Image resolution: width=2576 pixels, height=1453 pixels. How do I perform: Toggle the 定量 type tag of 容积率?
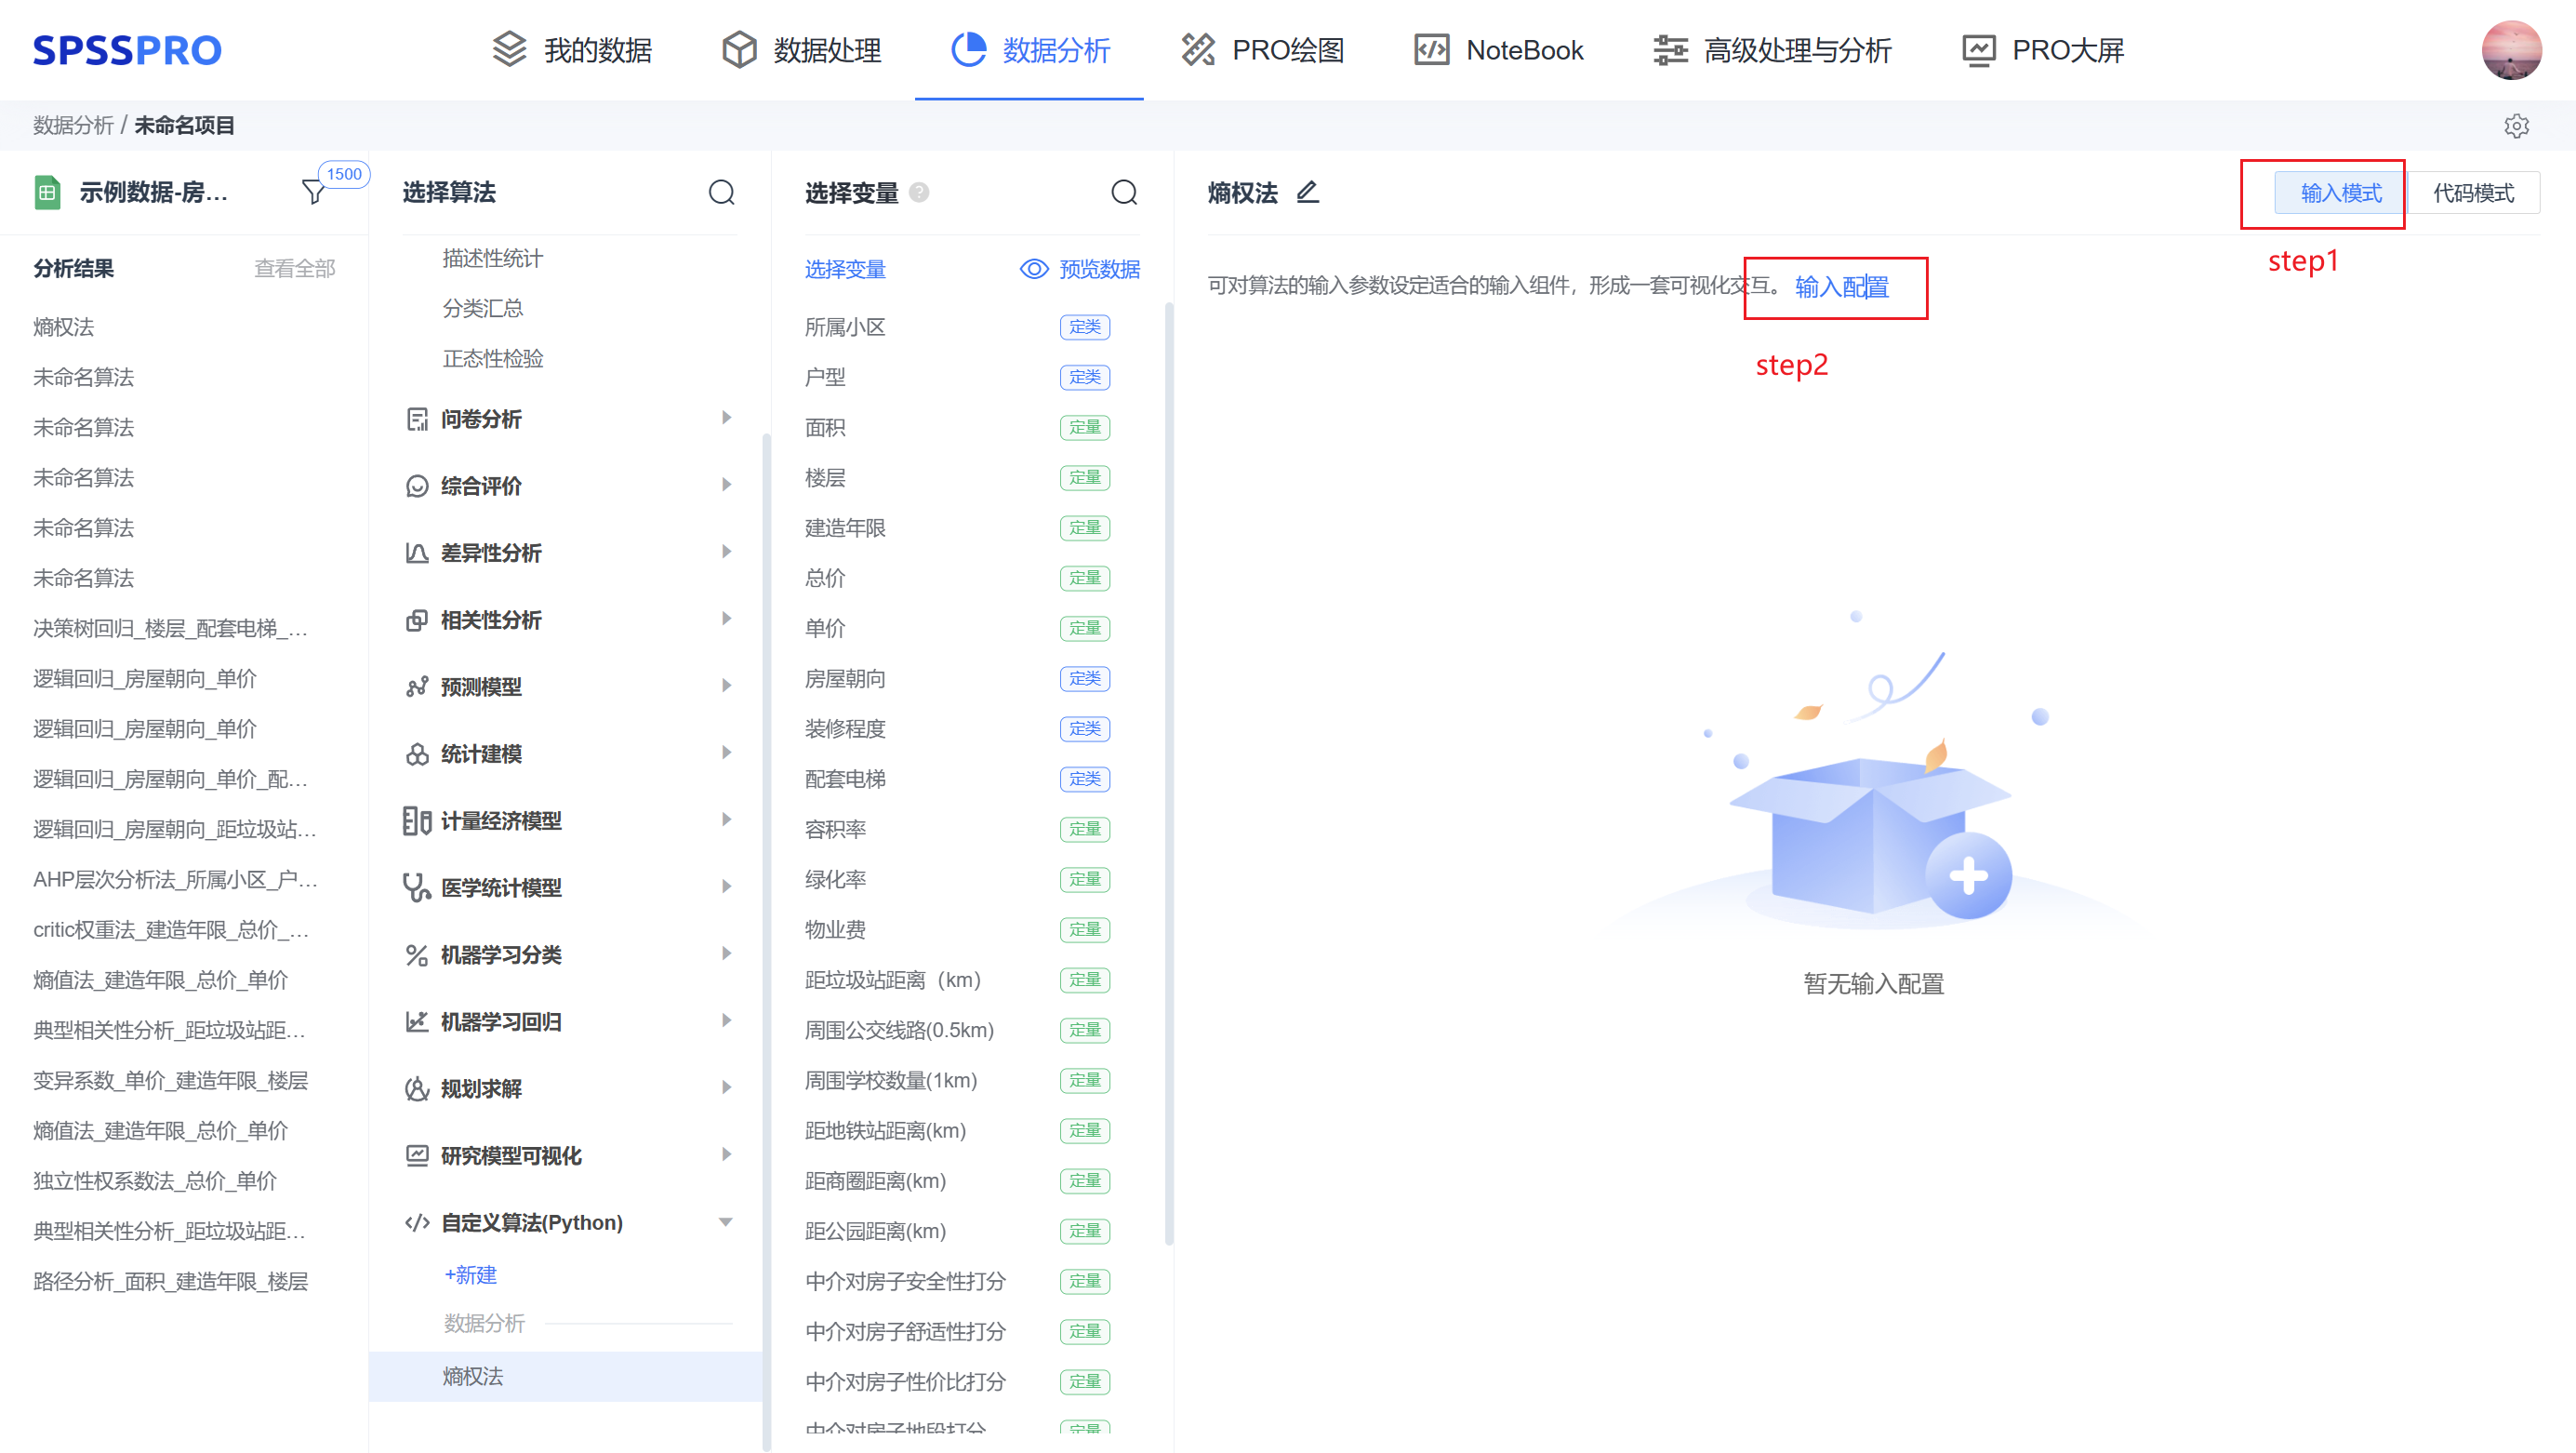pos(1085,829)
